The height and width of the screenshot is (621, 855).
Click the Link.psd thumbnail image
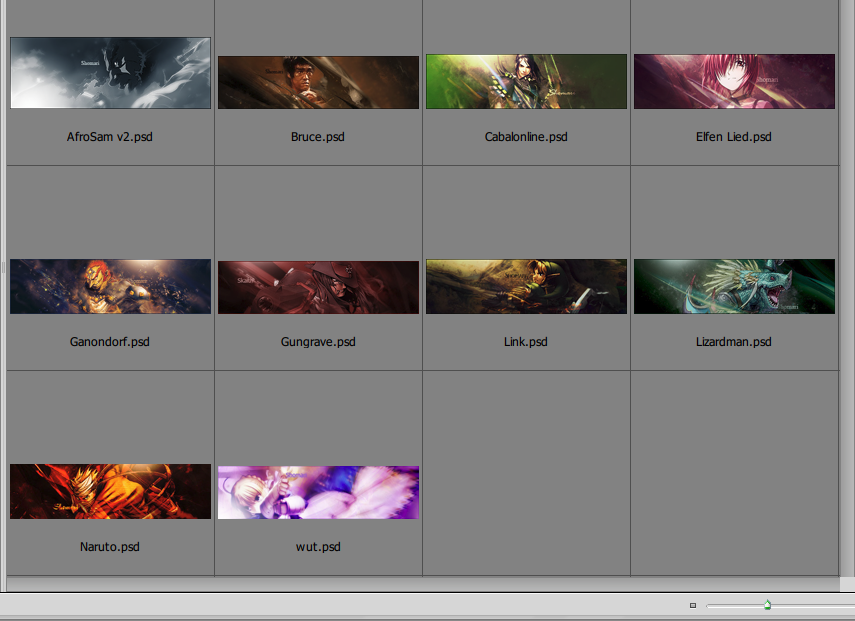tap(526, 286)
